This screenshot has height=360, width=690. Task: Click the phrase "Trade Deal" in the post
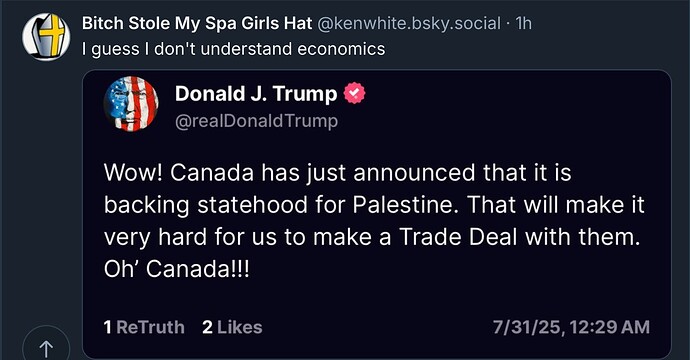click(458, 237)
